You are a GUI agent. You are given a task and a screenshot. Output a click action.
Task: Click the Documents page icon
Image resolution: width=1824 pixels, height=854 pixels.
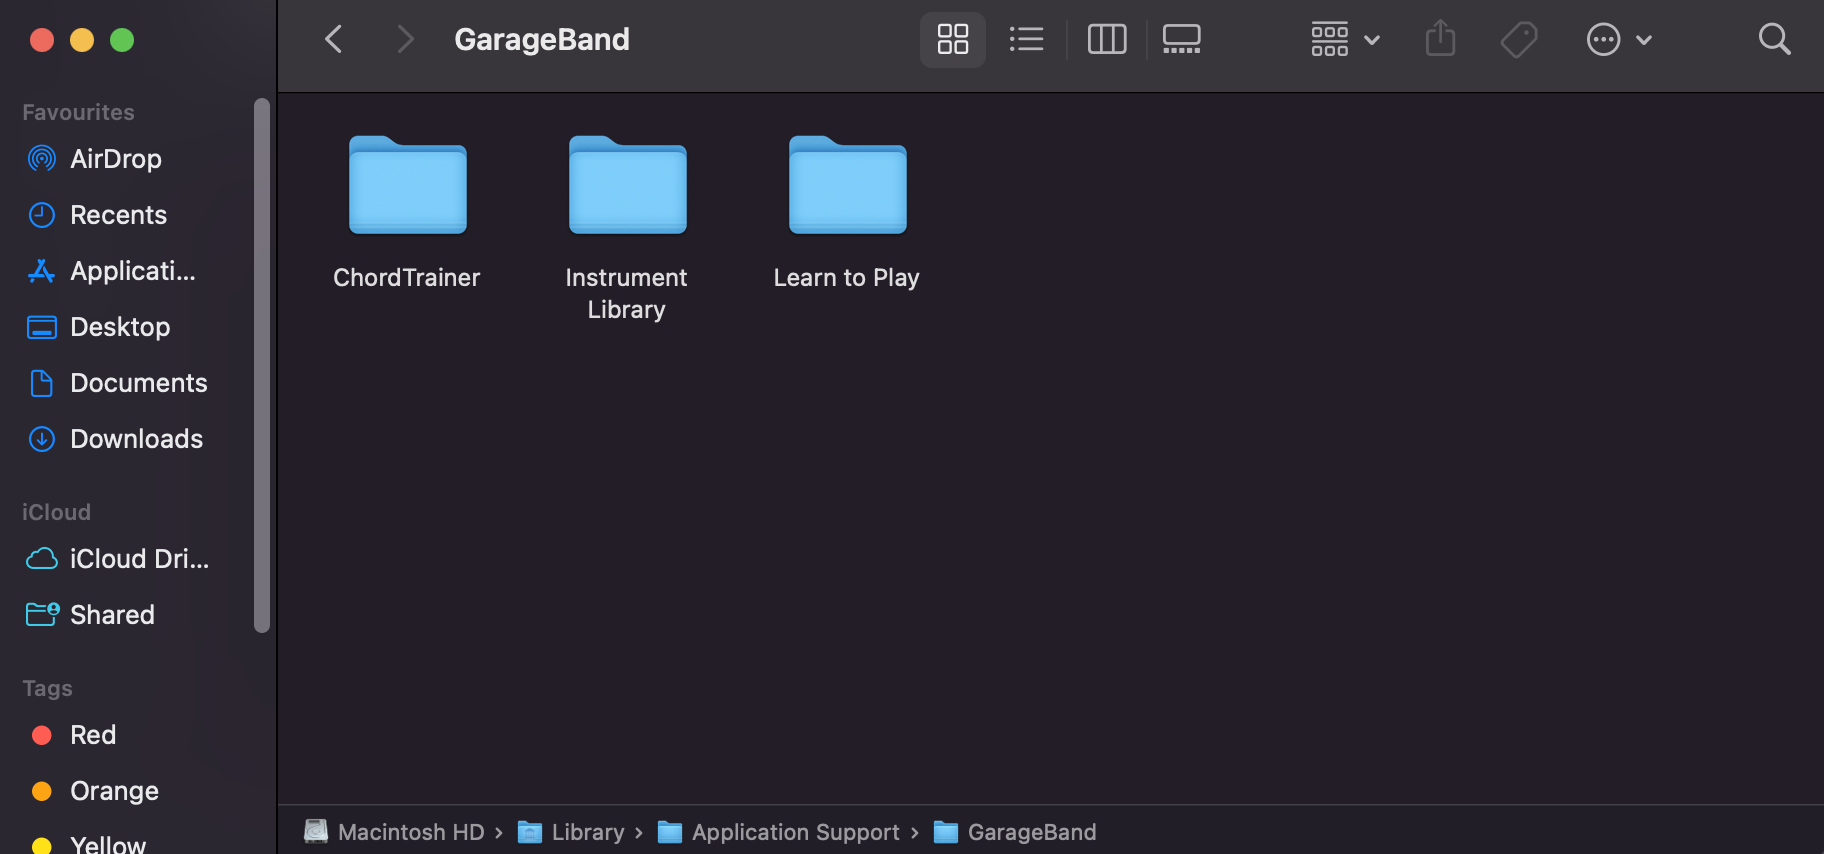(42, 383)
